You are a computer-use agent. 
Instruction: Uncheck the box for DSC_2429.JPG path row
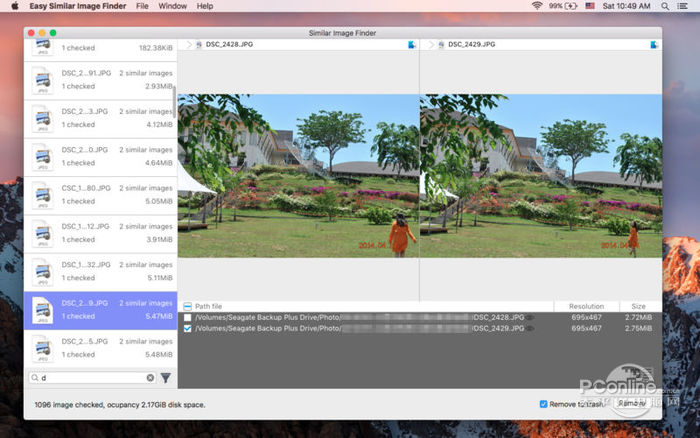pyautogui.click(x=188, y=328)
